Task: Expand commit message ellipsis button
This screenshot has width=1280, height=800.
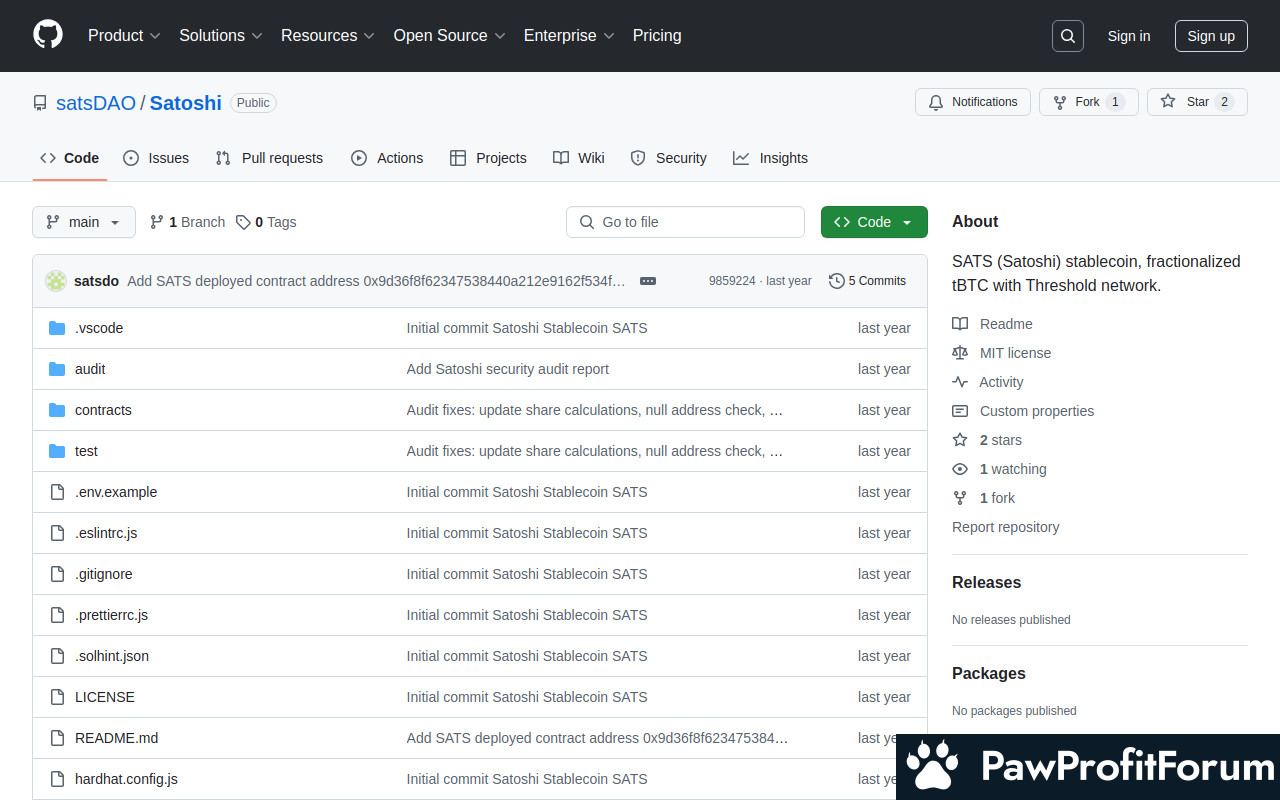Action: coord(648,281)
